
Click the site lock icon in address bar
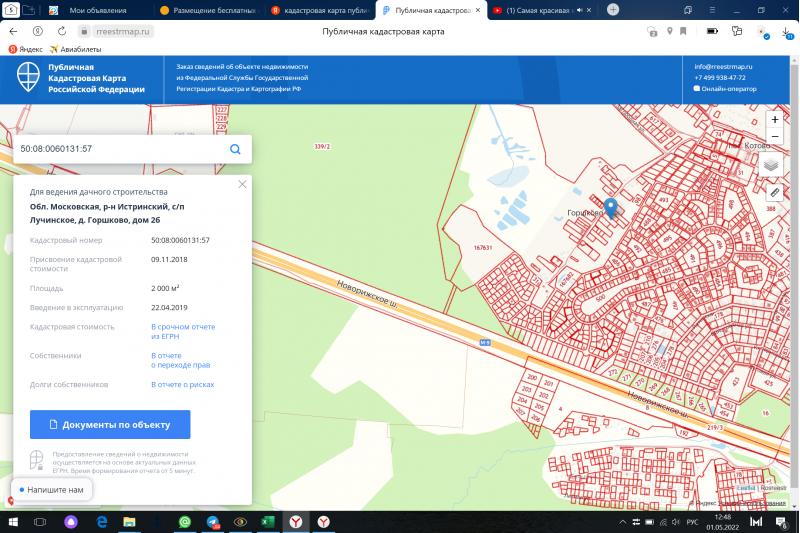pos(84,31)
